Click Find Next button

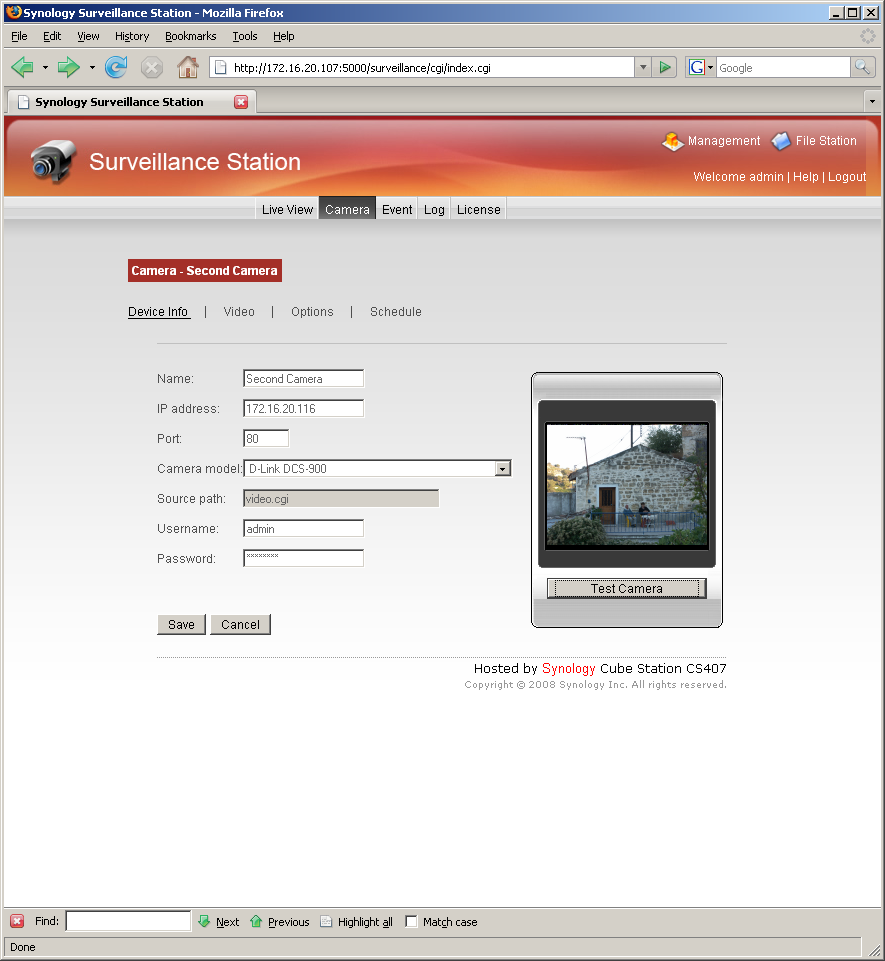pos(219,921)
